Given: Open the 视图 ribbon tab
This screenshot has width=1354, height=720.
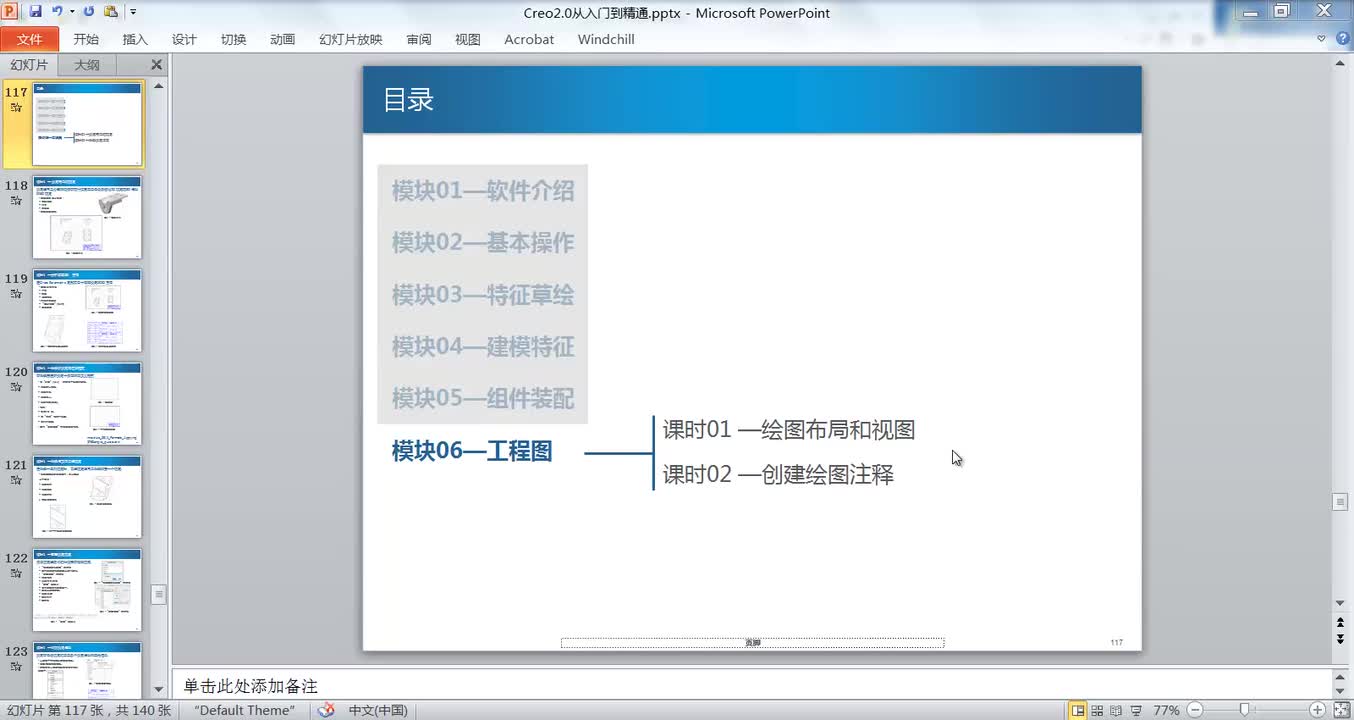Looking at the screenshot, I should [x=468, y=39].
